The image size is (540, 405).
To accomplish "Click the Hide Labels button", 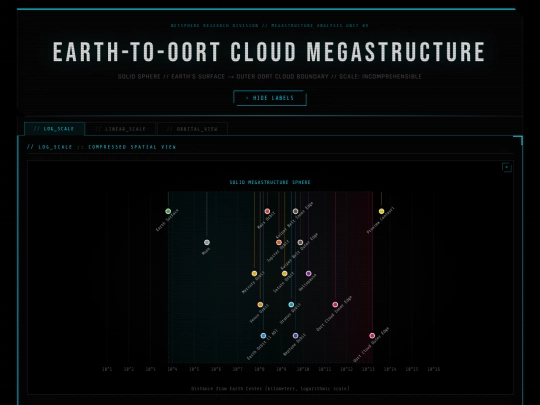I will [x=270, y=98].
